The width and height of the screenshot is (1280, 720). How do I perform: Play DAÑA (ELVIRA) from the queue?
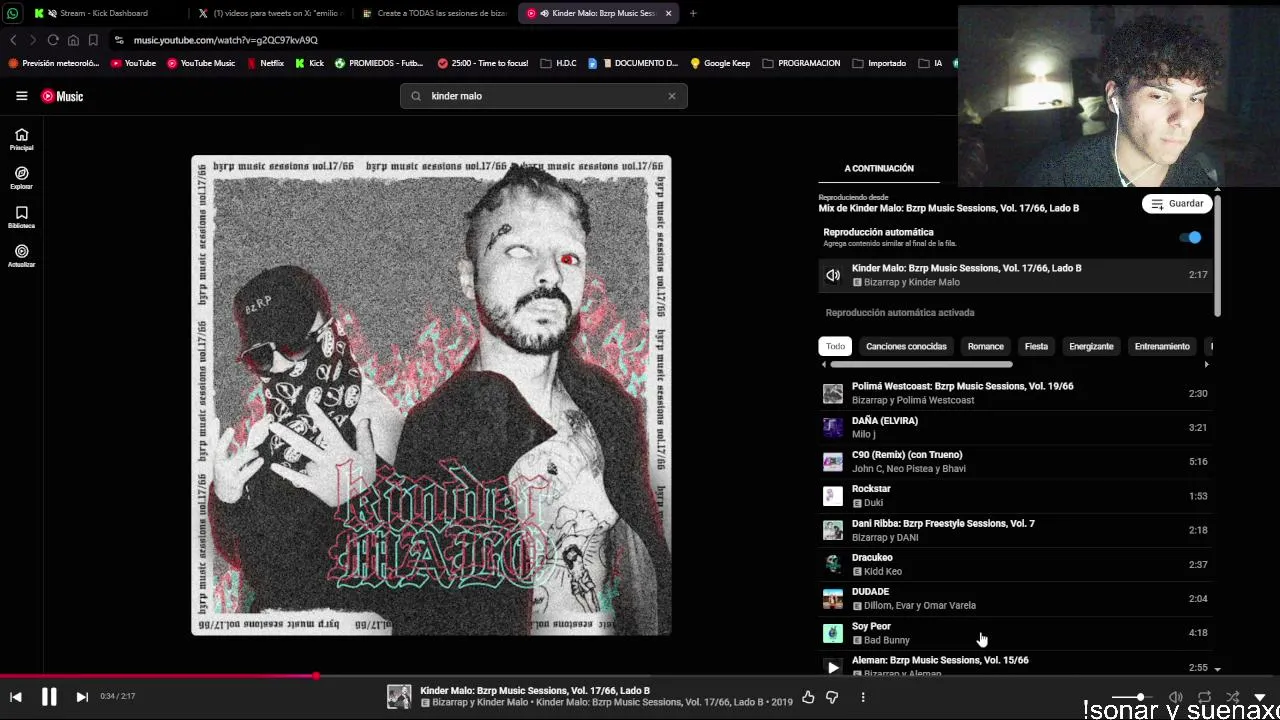pyautogui.click(x=1015, y=427)
